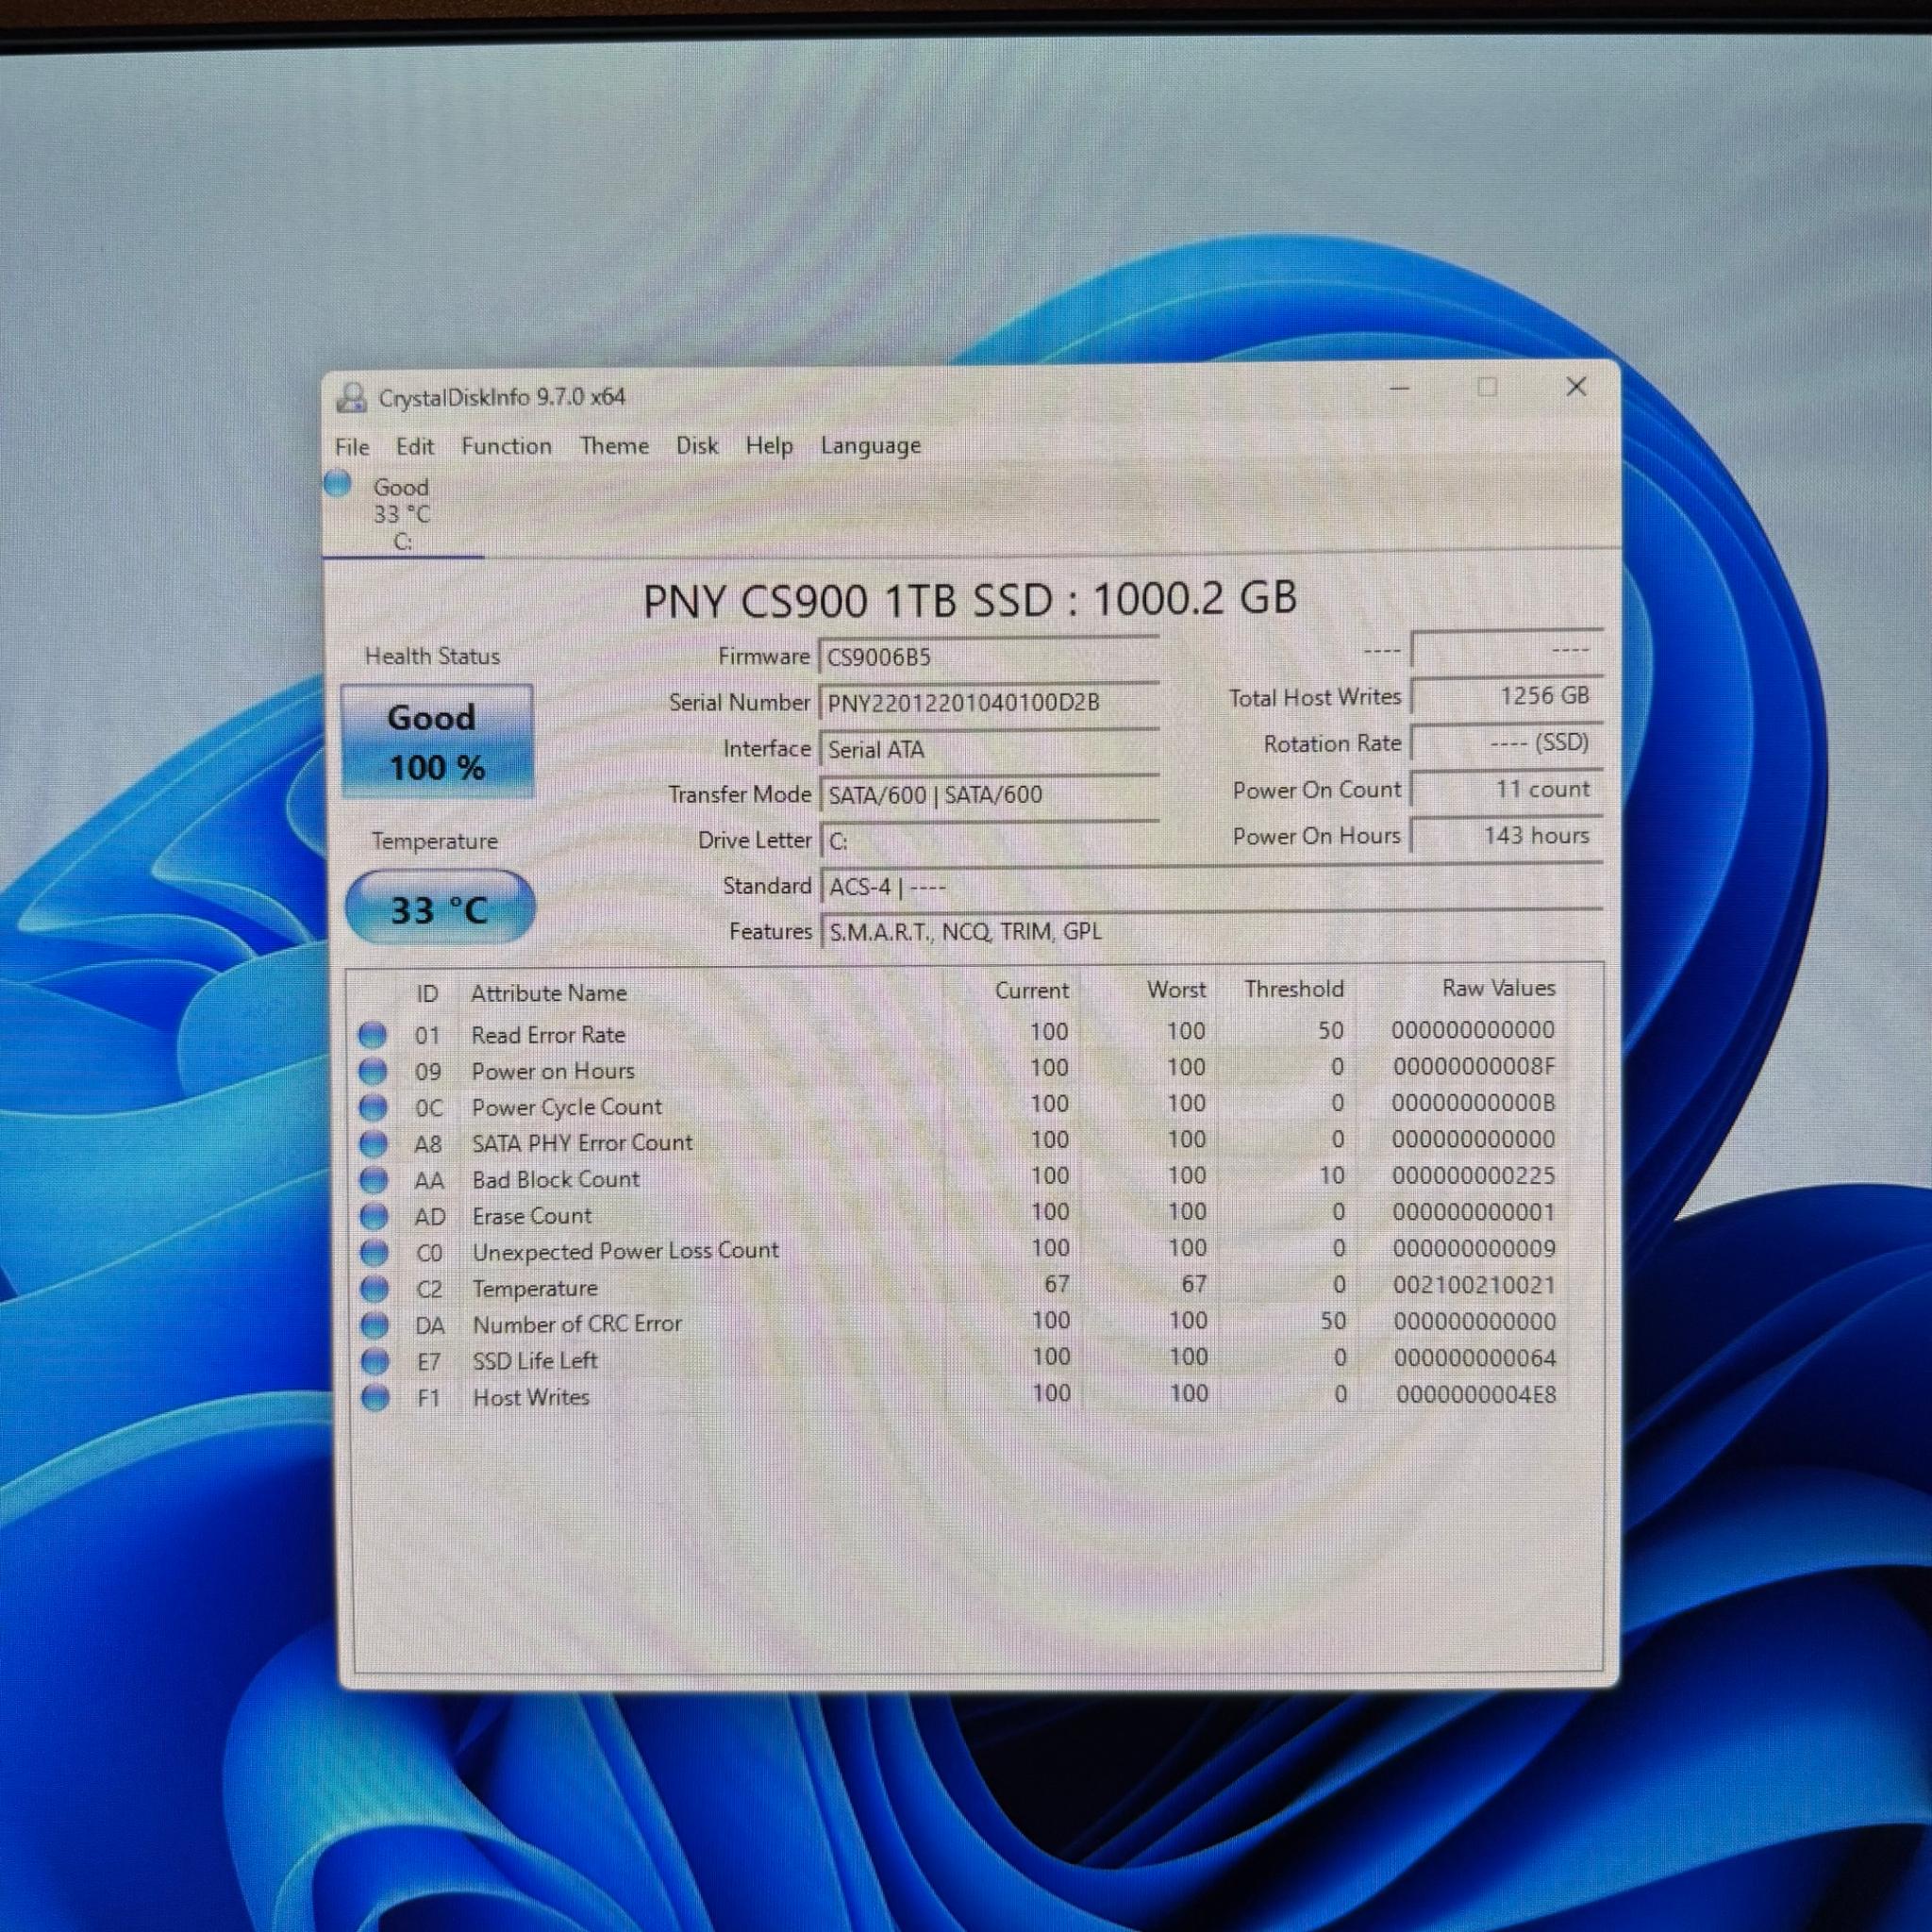The image size is (1932, 1932).
Task: Click raw value 000000000225
Action: [1473, 1176]
